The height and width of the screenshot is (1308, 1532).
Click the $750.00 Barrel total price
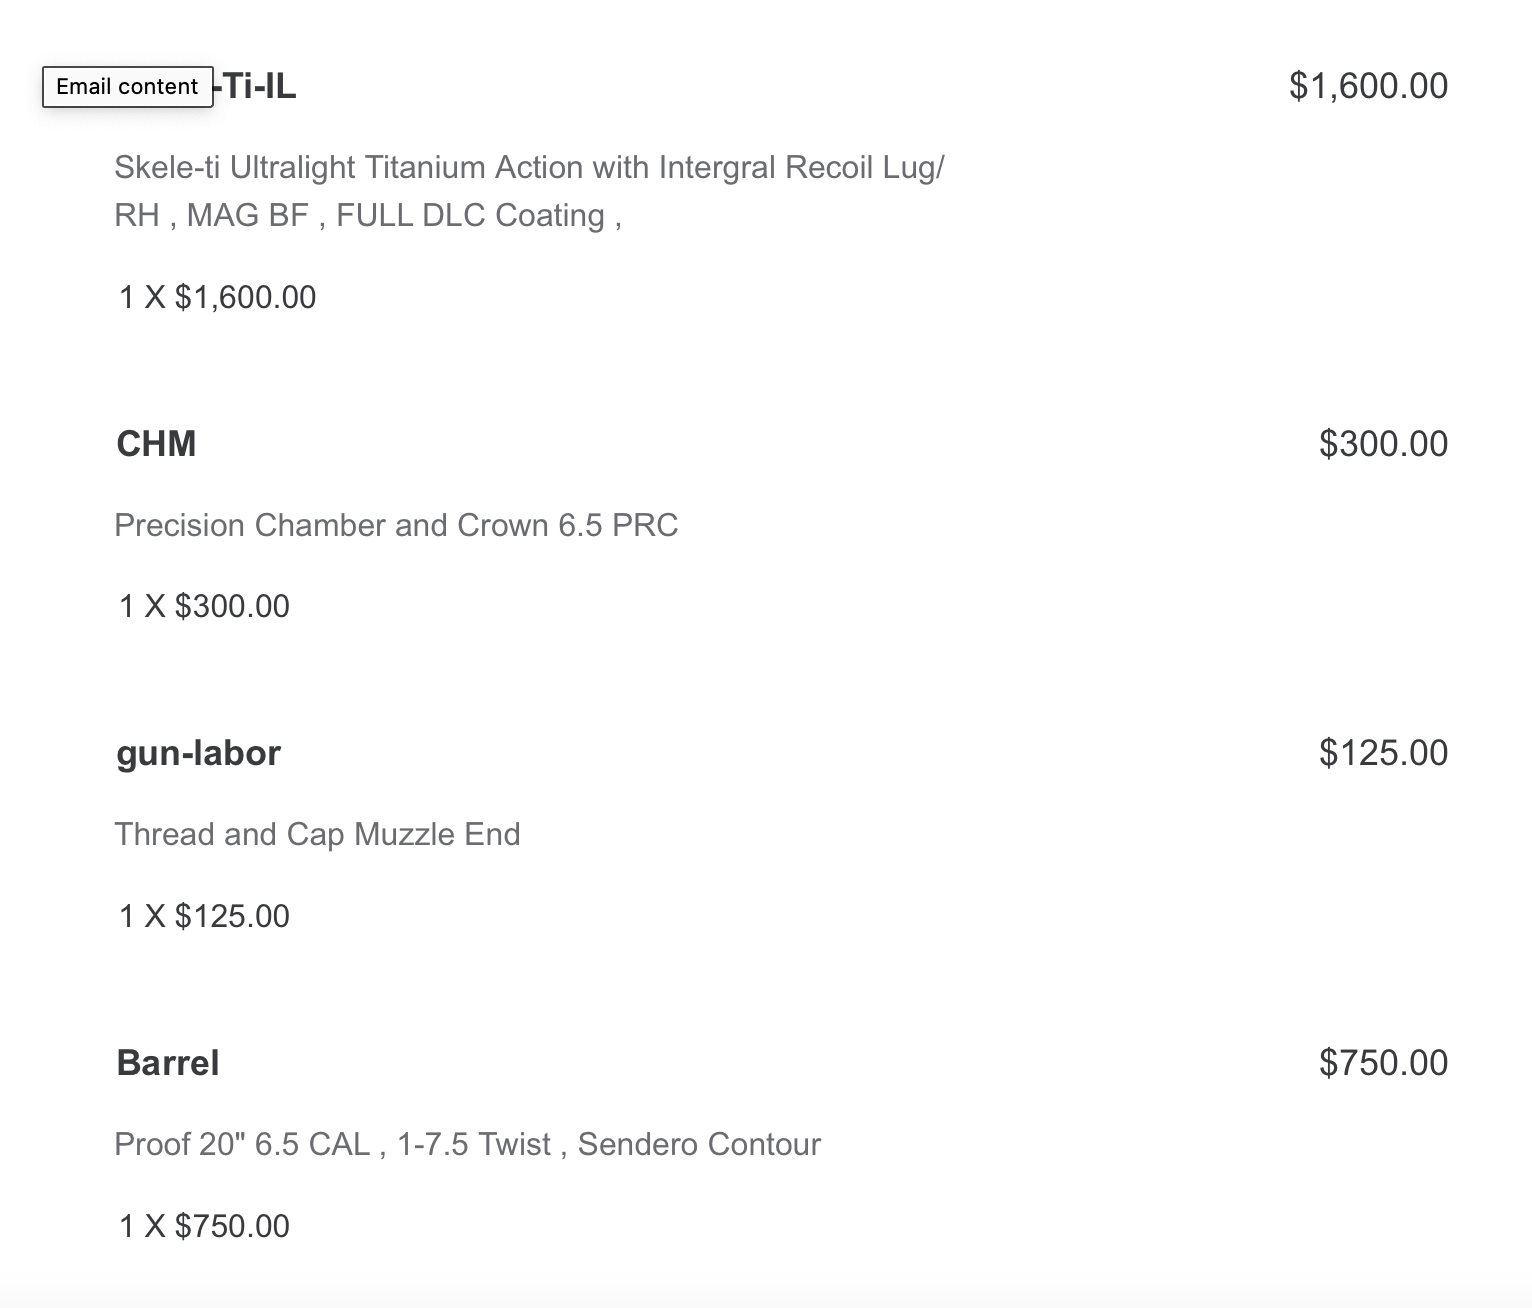(1383, 1063)
